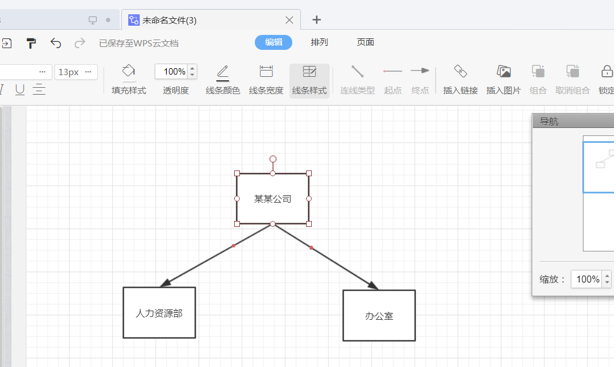This screenshot has height=367, width=616.
Task: Click the 组合 group icon
Action: [538, 71]
